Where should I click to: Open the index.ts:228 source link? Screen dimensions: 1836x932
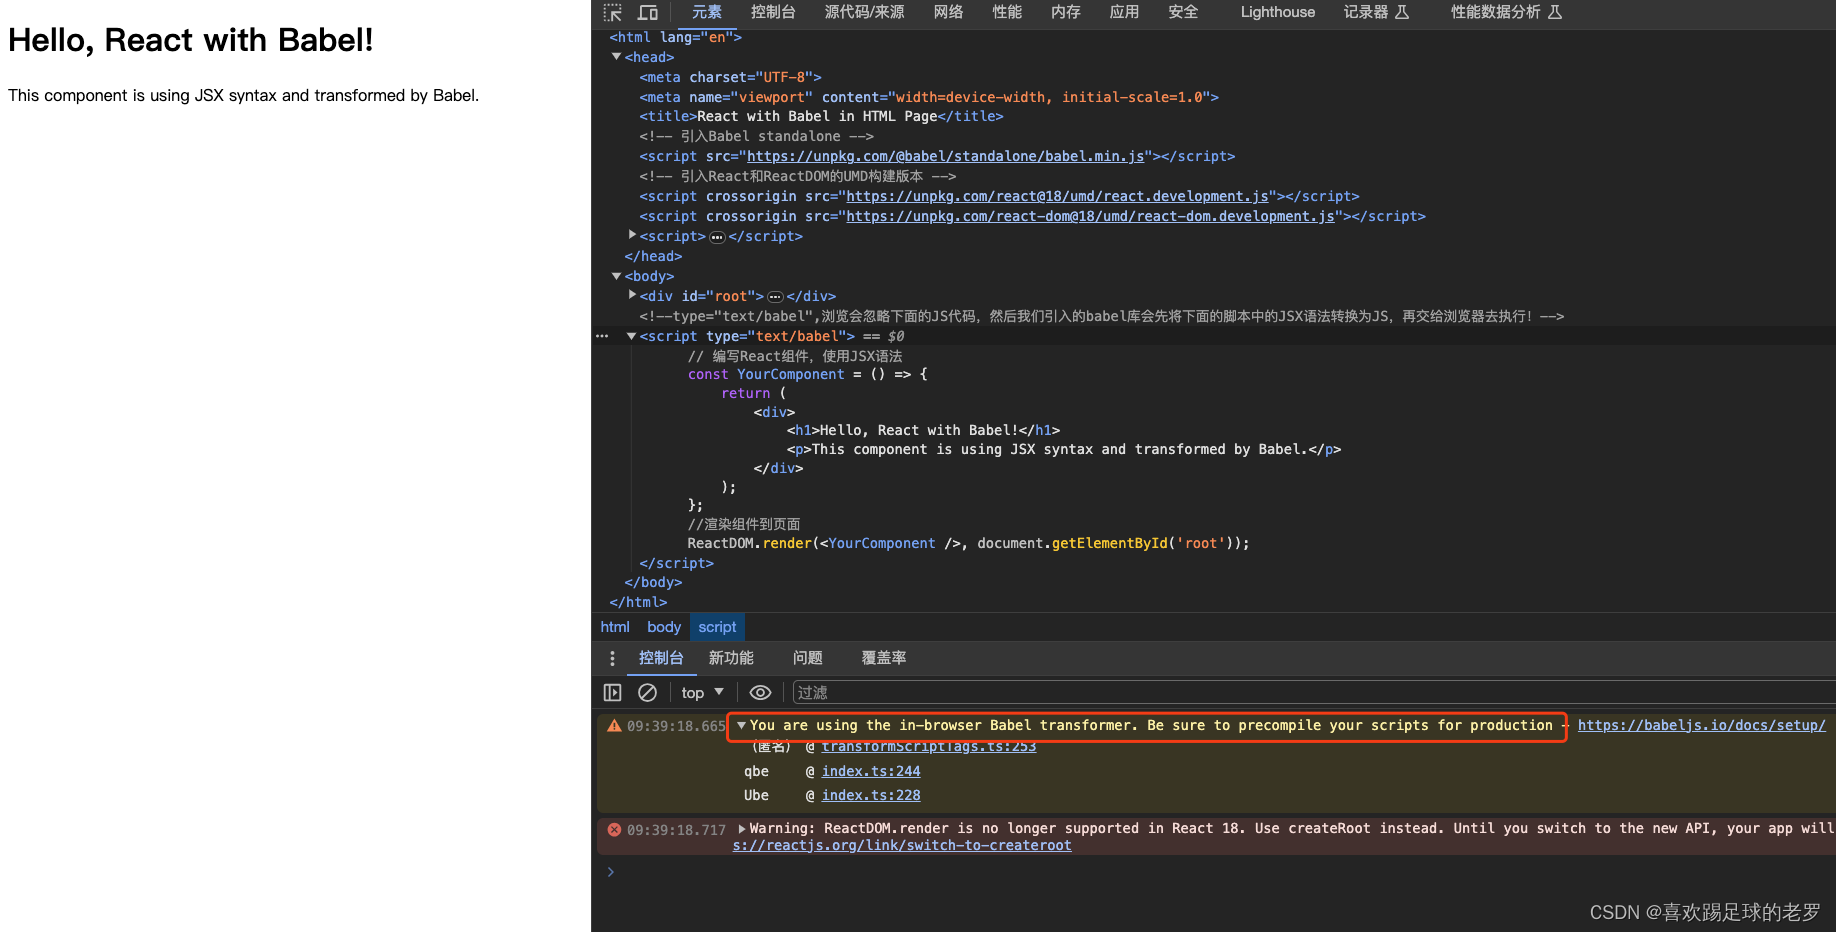(871, 795)
